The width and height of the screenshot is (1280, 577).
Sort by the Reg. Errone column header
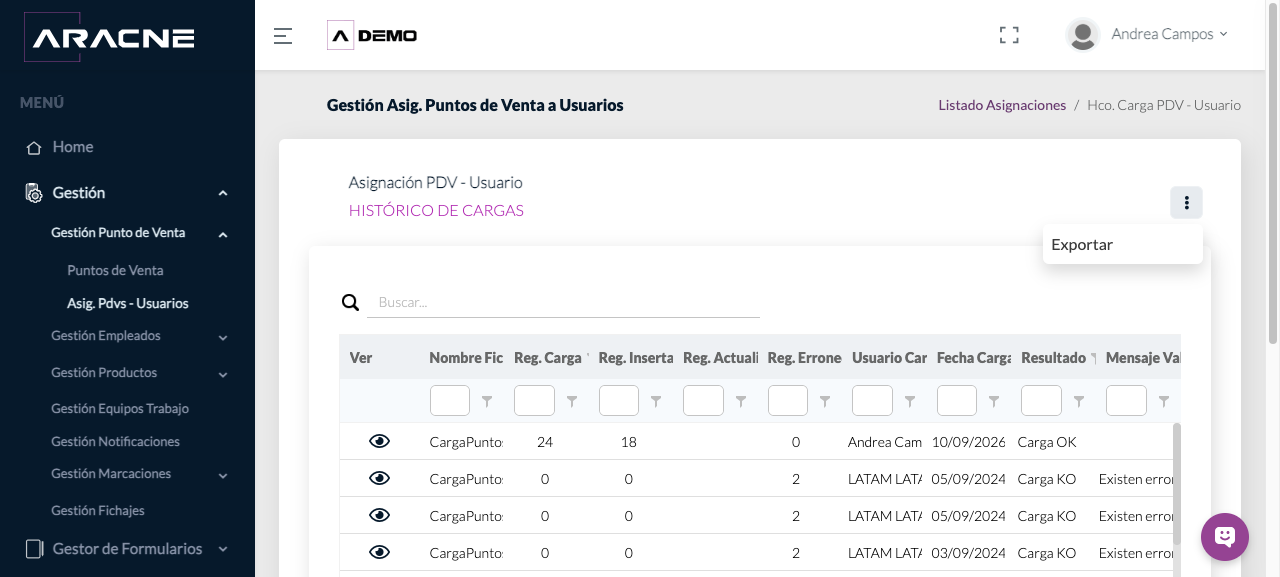tap(804, 358)
